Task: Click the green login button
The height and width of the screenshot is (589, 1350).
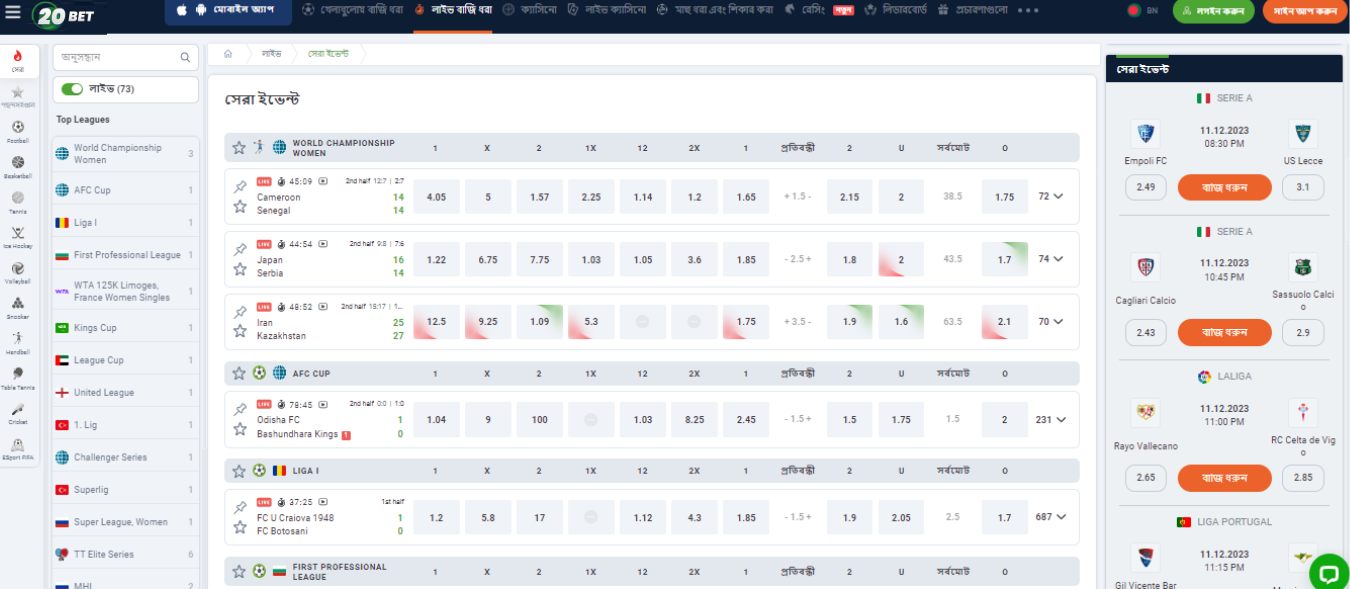Action: [x=1213, y=11]
